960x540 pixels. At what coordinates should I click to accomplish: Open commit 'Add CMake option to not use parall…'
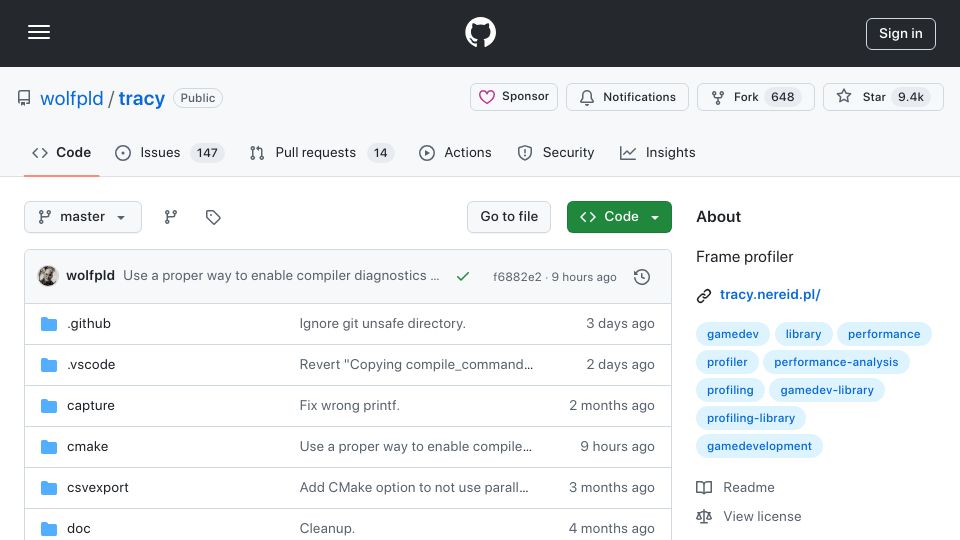click(414, 487)
